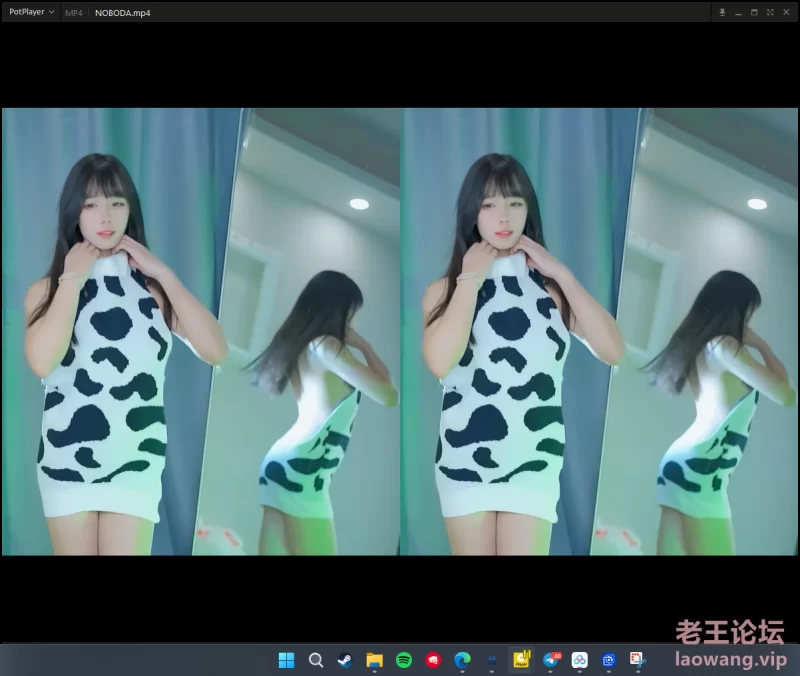The height and width of the screenshot is (676, 800).
Task: Launch Steam from the taskbar
Action: pos(345,660)
